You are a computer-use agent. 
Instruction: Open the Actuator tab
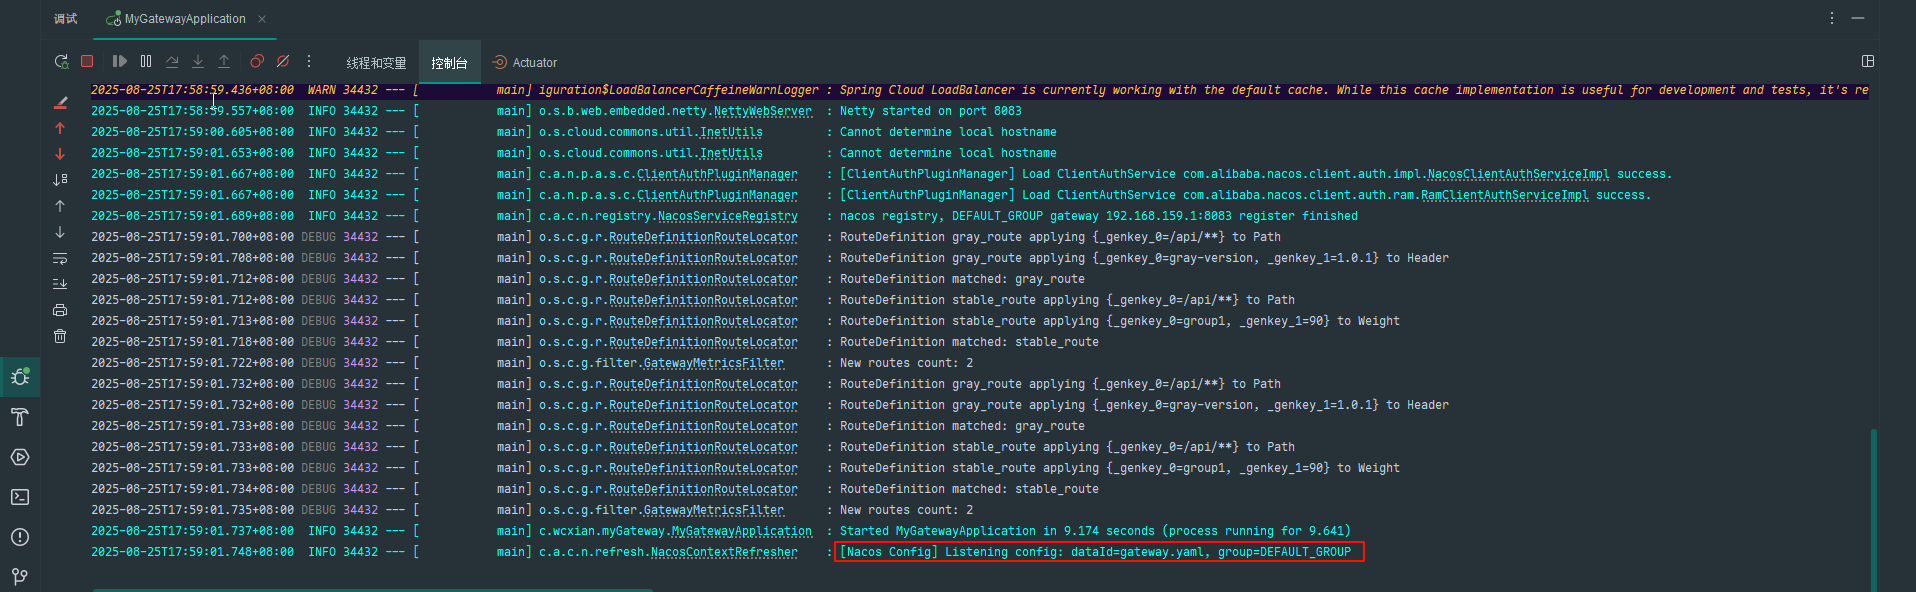(x=525, y=63)
